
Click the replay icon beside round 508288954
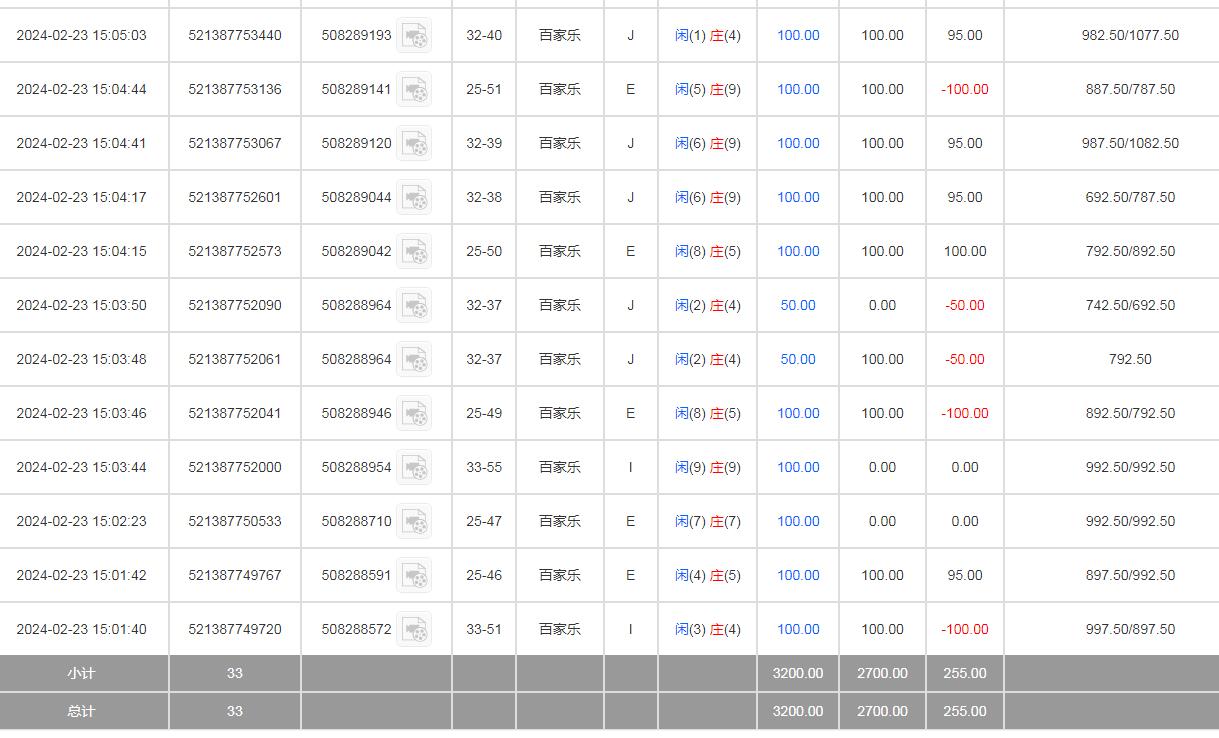[x=414, y=468]
